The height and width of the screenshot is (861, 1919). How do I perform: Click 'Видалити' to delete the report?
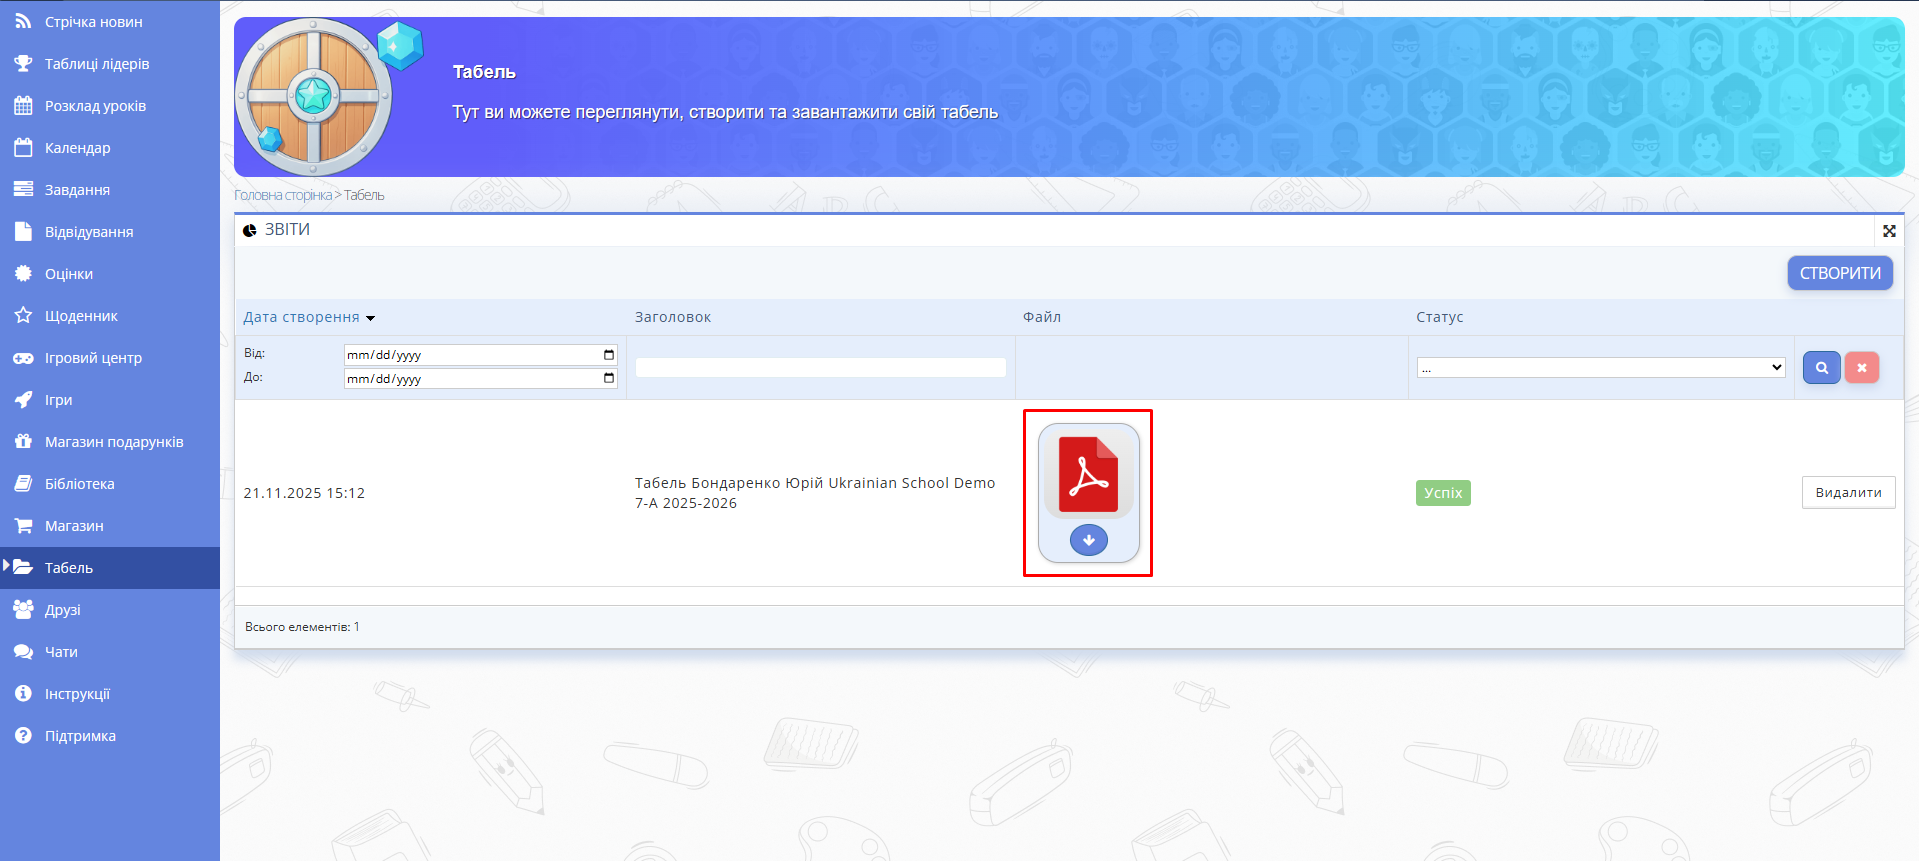[x=1848, y=493]
